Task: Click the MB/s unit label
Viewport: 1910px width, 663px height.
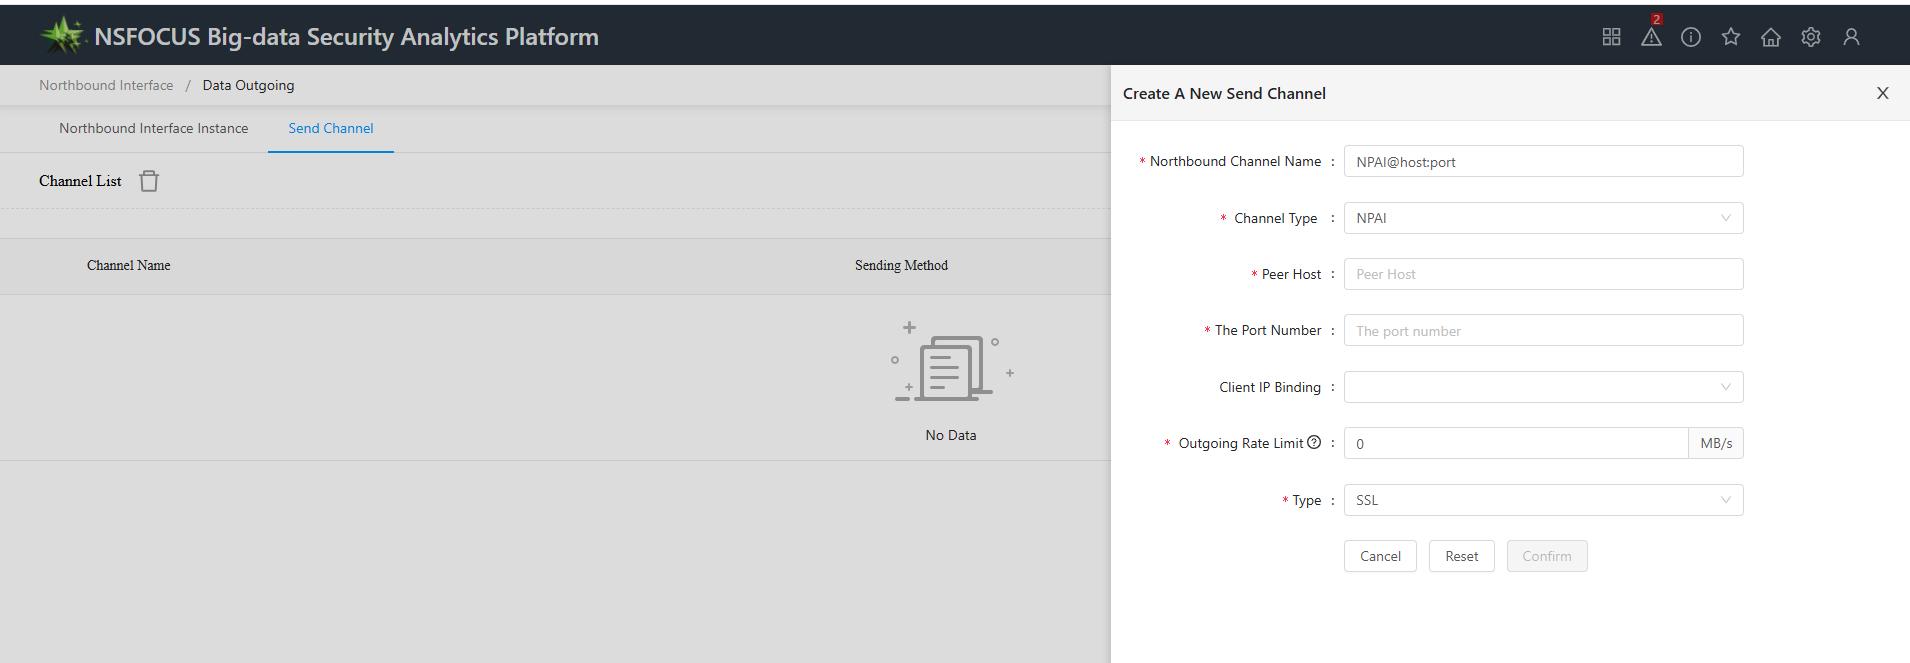Action: [1716, 443]
